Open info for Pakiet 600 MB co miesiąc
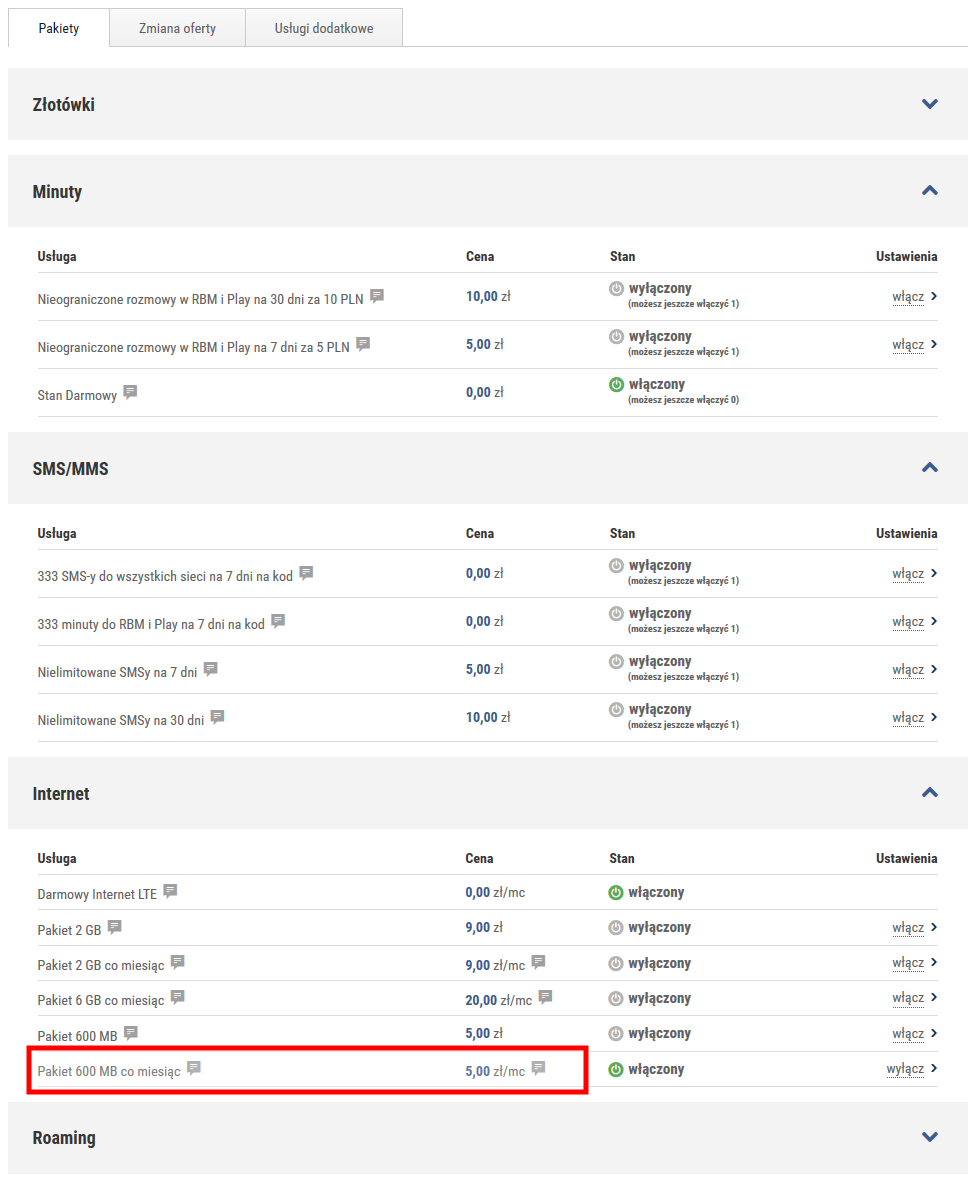 pyautogui.click(x=194, y=1068)
